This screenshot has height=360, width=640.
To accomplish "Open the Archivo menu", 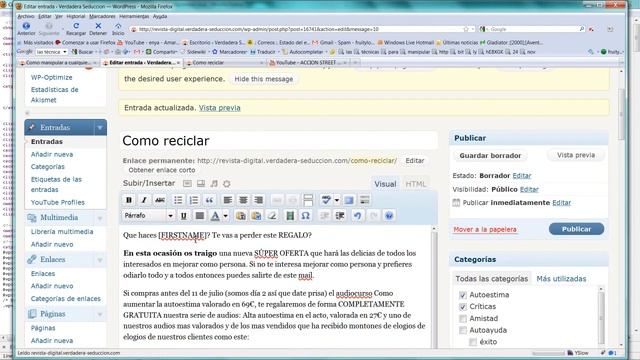I will pyautogui.click(x=26, y=16).
